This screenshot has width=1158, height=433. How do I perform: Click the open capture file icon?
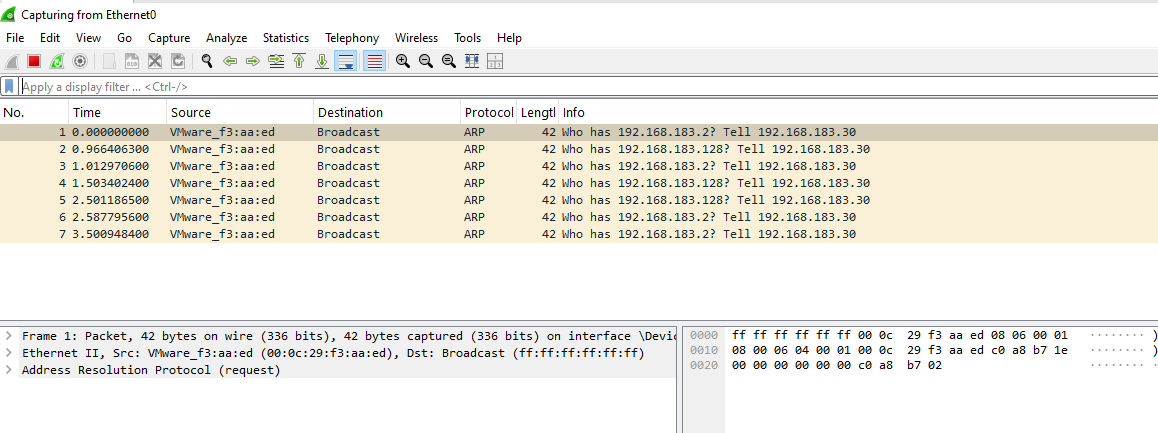(109, 61)
